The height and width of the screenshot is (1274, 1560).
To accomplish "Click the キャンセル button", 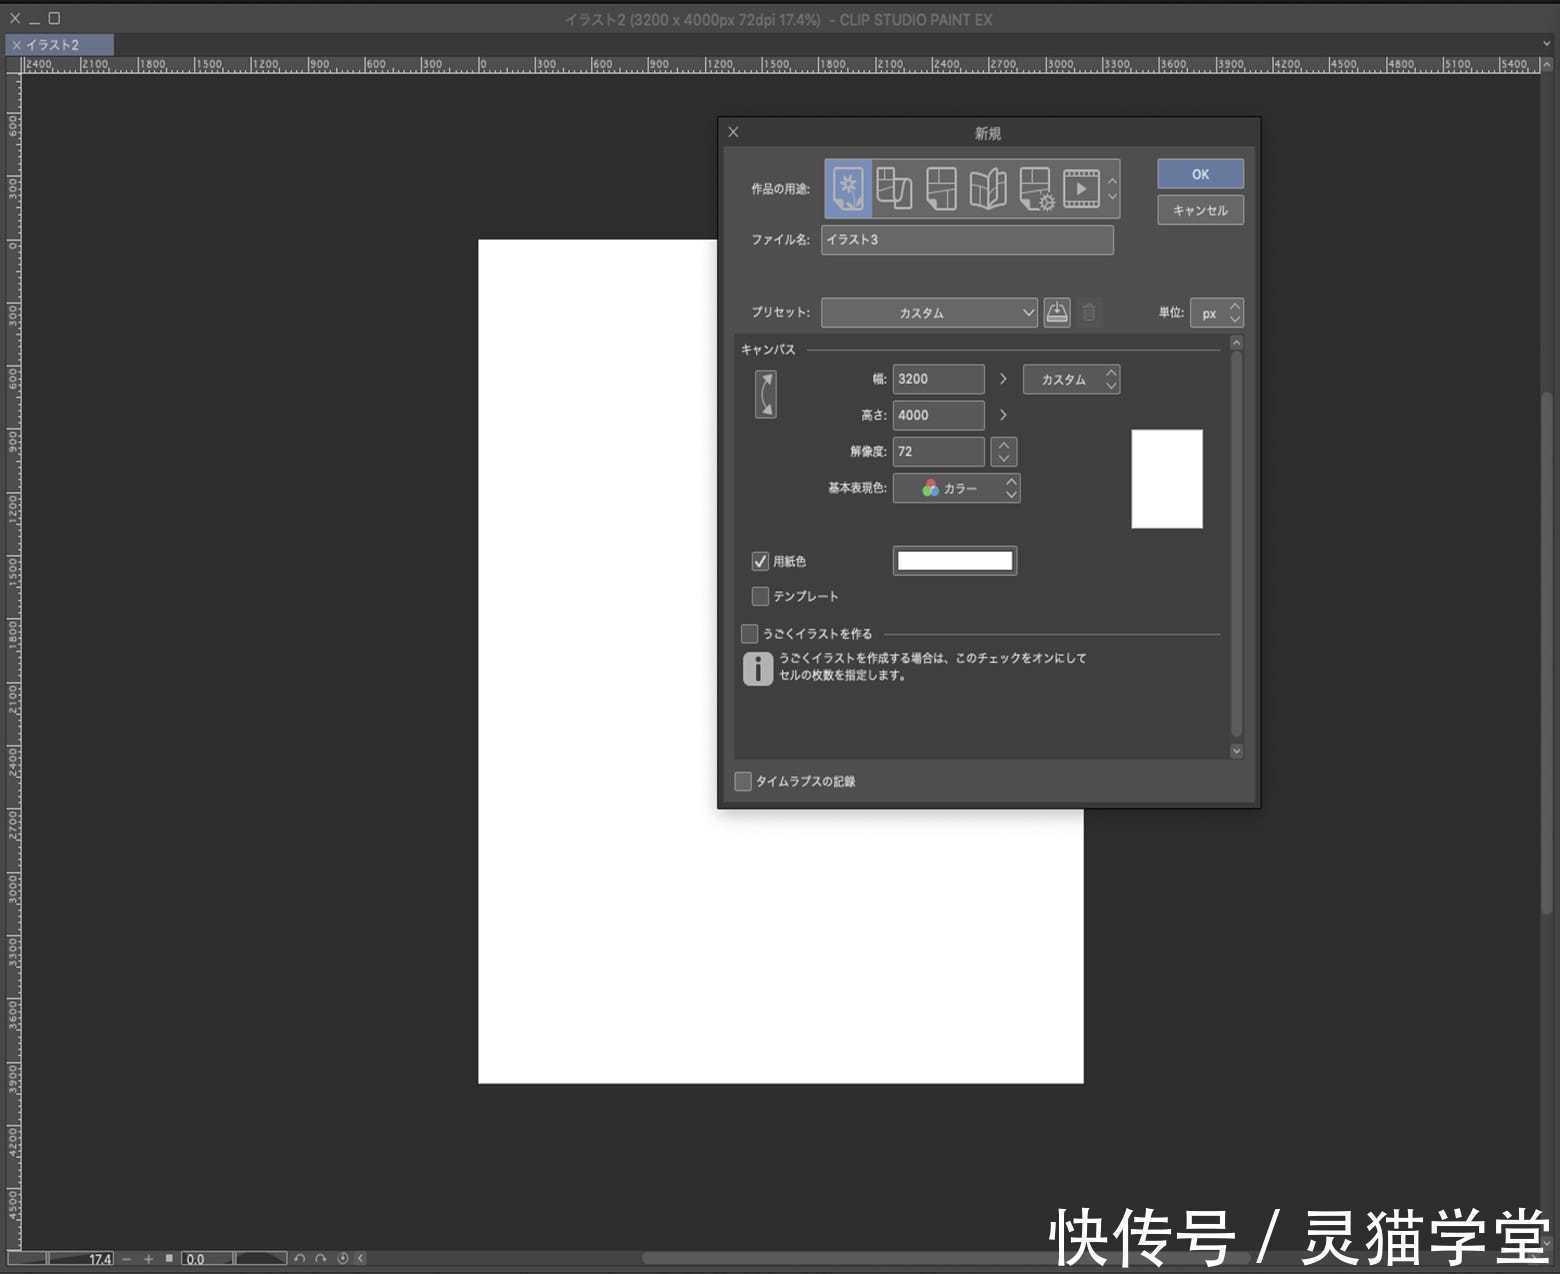I will [1199, 209].
